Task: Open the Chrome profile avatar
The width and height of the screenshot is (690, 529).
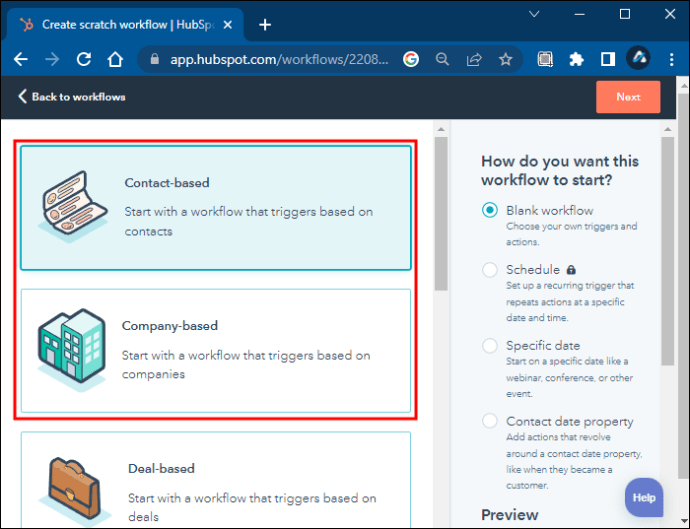Action: tap(639, 58)
